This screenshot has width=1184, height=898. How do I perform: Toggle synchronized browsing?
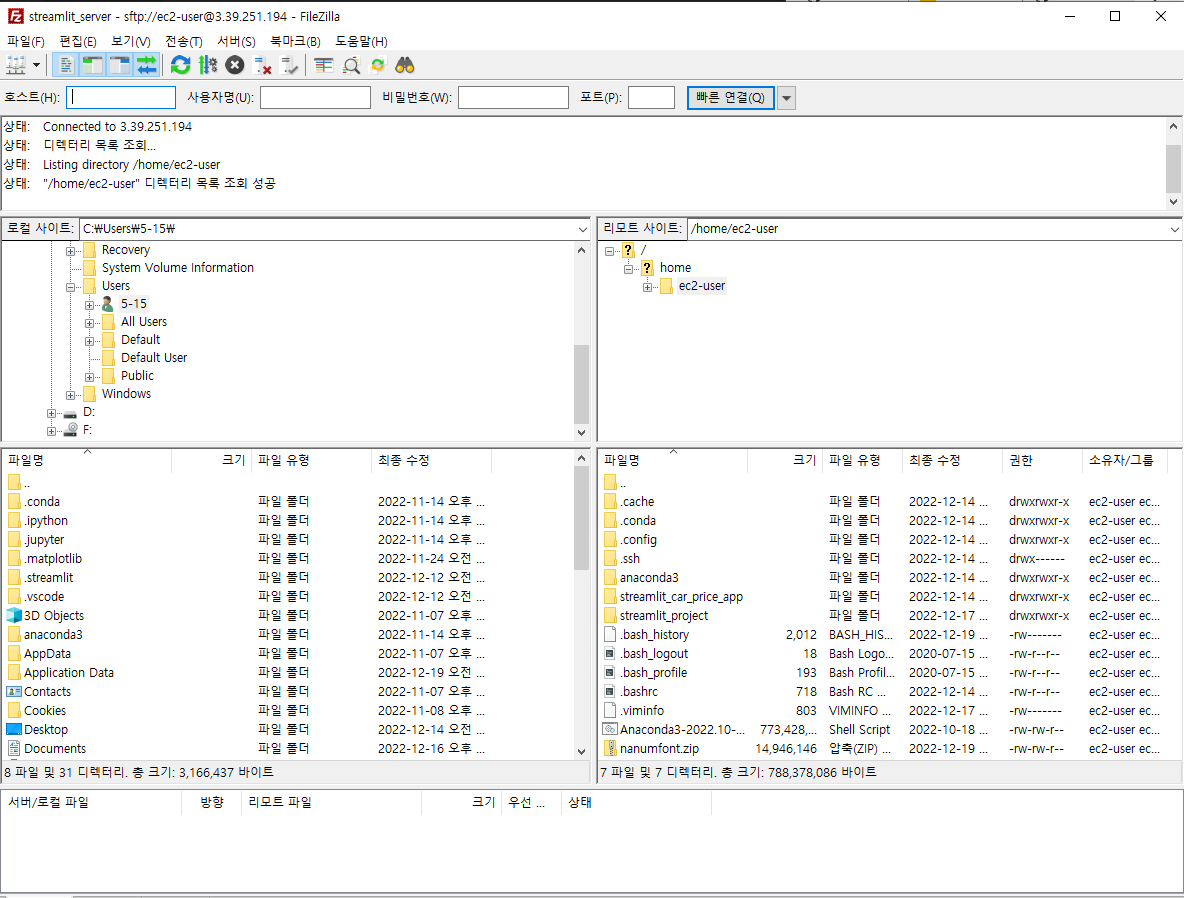pyautogui.click(x=378, y=66)
